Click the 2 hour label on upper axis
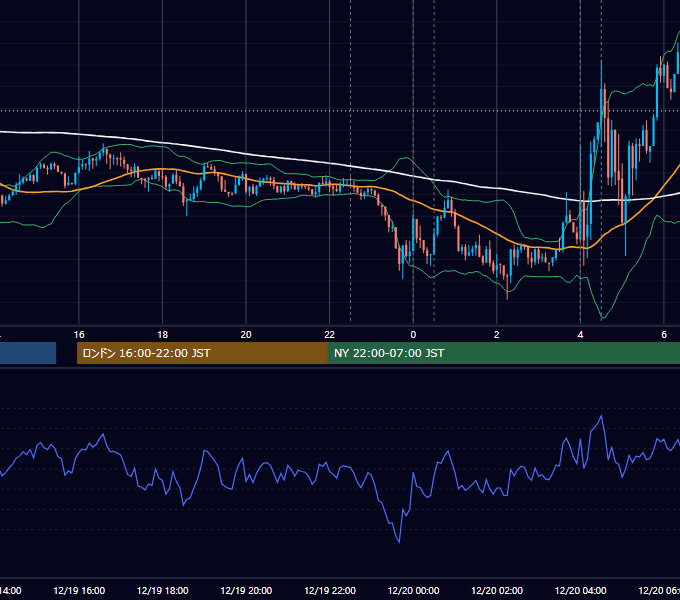Viewport: 680px width, 600px height. [x=497, y=334]
